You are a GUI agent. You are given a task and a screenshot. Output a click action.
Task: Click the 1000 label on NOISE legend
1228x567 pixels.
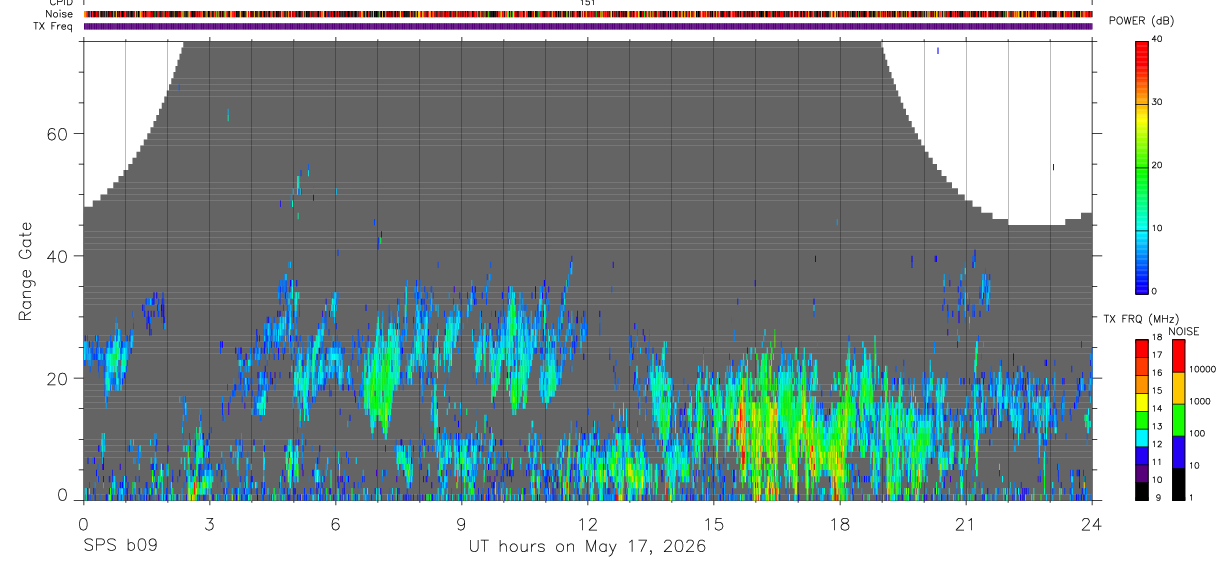tap(1200, 401)
